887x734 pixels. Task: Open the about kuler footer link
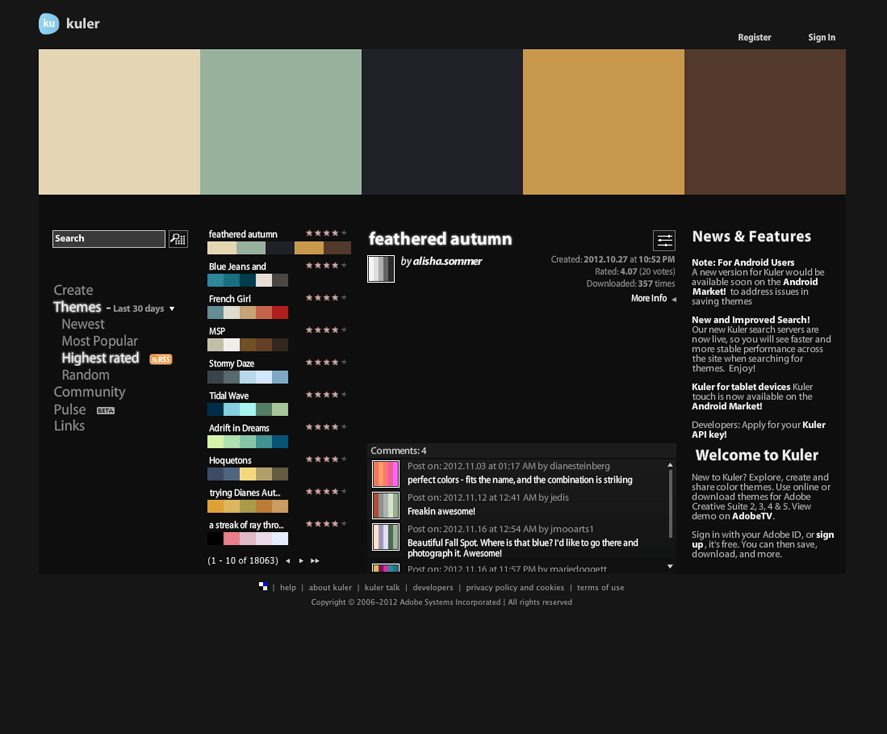coord(330,588)
